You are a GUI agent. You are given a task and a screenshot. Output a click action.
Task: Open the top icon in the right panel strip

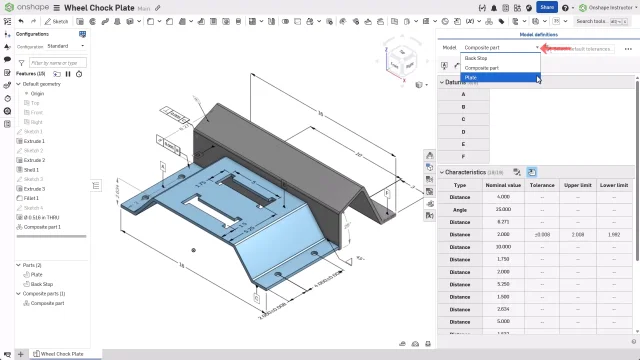pos(429,156)
